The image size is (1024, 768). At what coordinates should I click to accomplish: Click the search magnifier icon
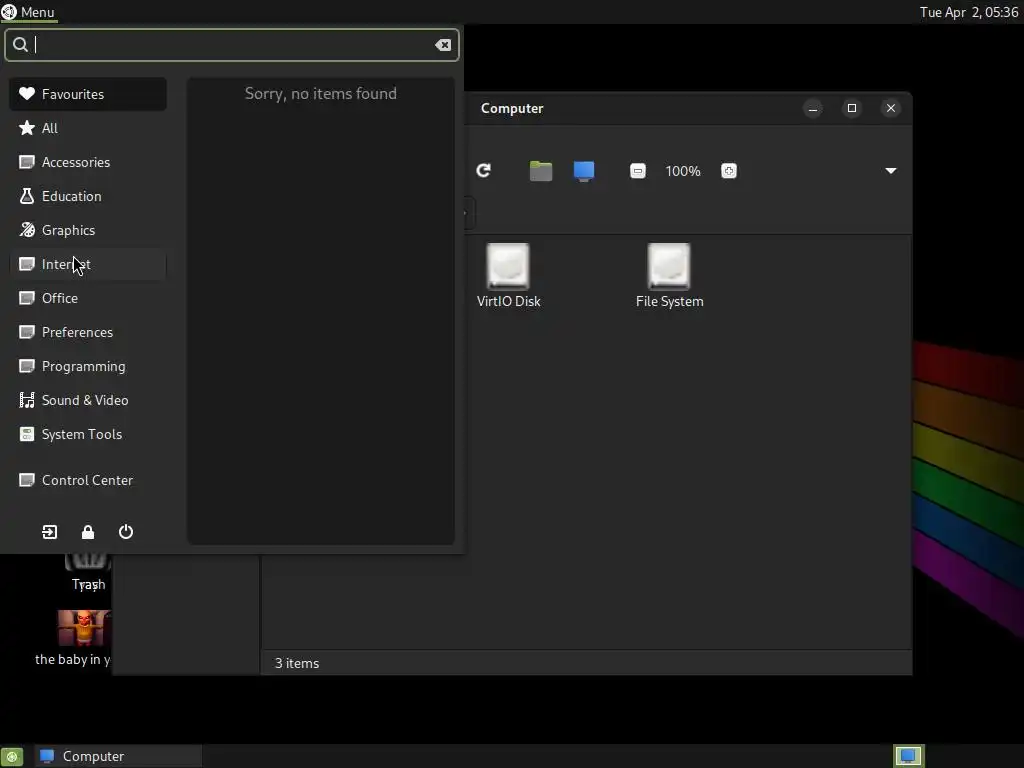20,44
